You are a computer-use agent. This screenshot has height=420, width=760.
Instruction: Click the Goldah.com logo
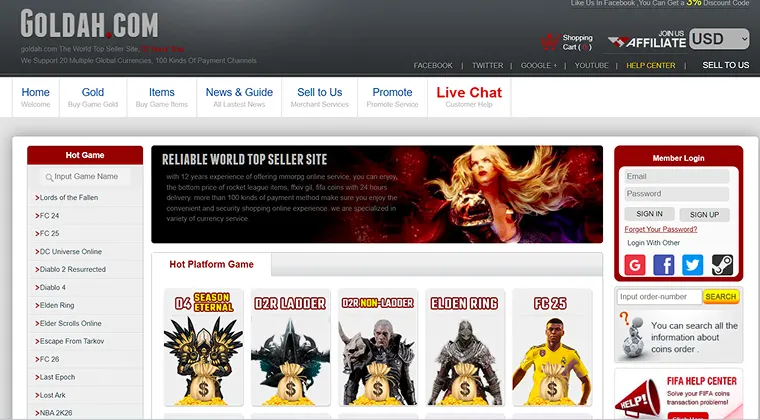point(90,24)
